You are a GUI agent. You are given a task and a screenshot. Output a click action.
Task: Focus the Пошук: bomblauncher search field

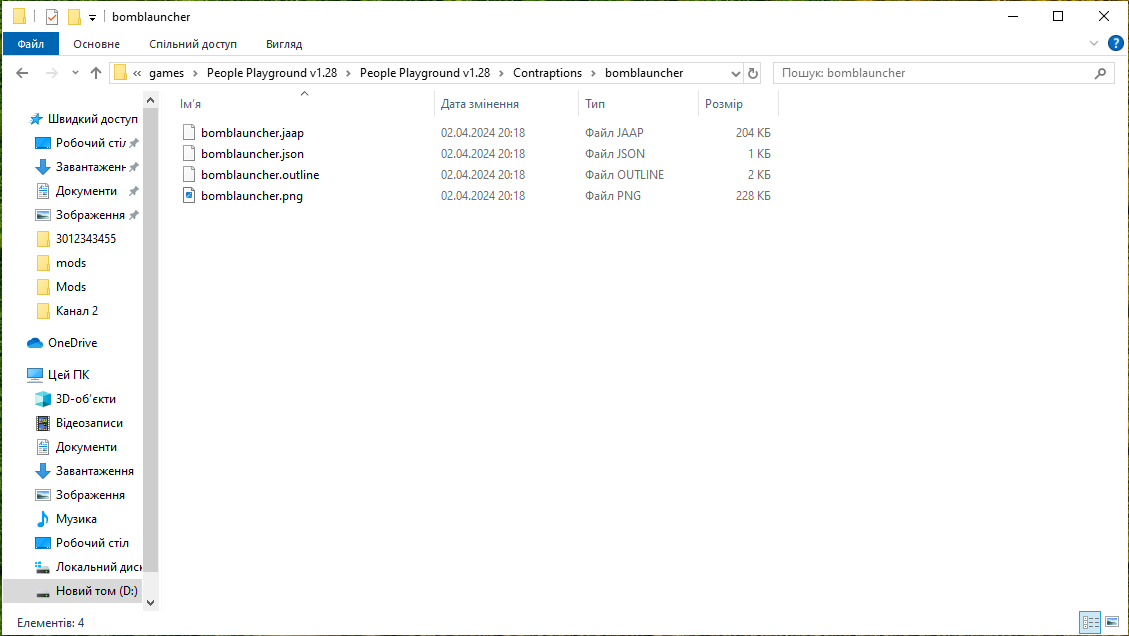[x=943, y=73]
